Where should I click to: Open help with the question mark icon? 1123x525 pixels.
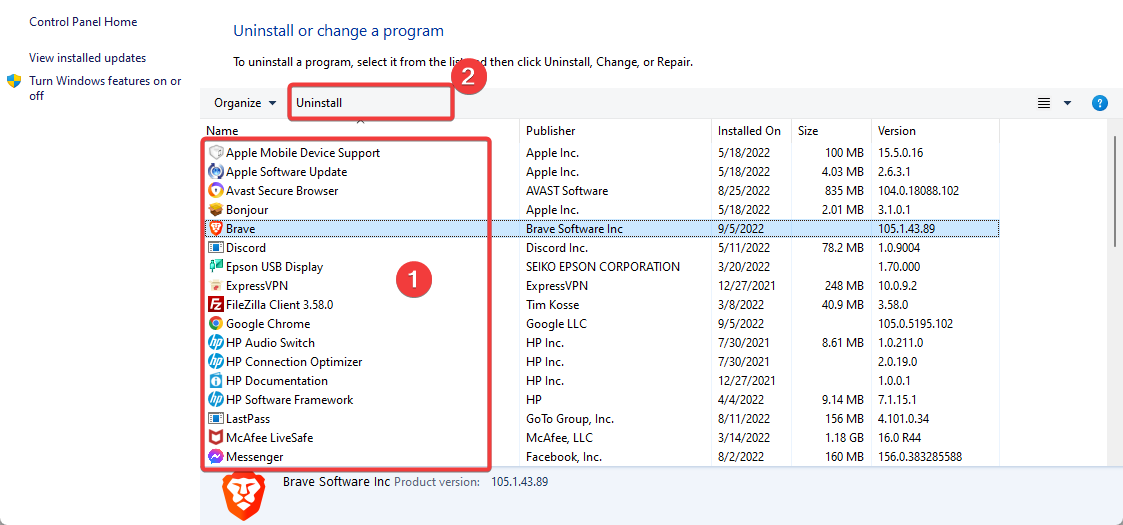tap(1099, 103)
